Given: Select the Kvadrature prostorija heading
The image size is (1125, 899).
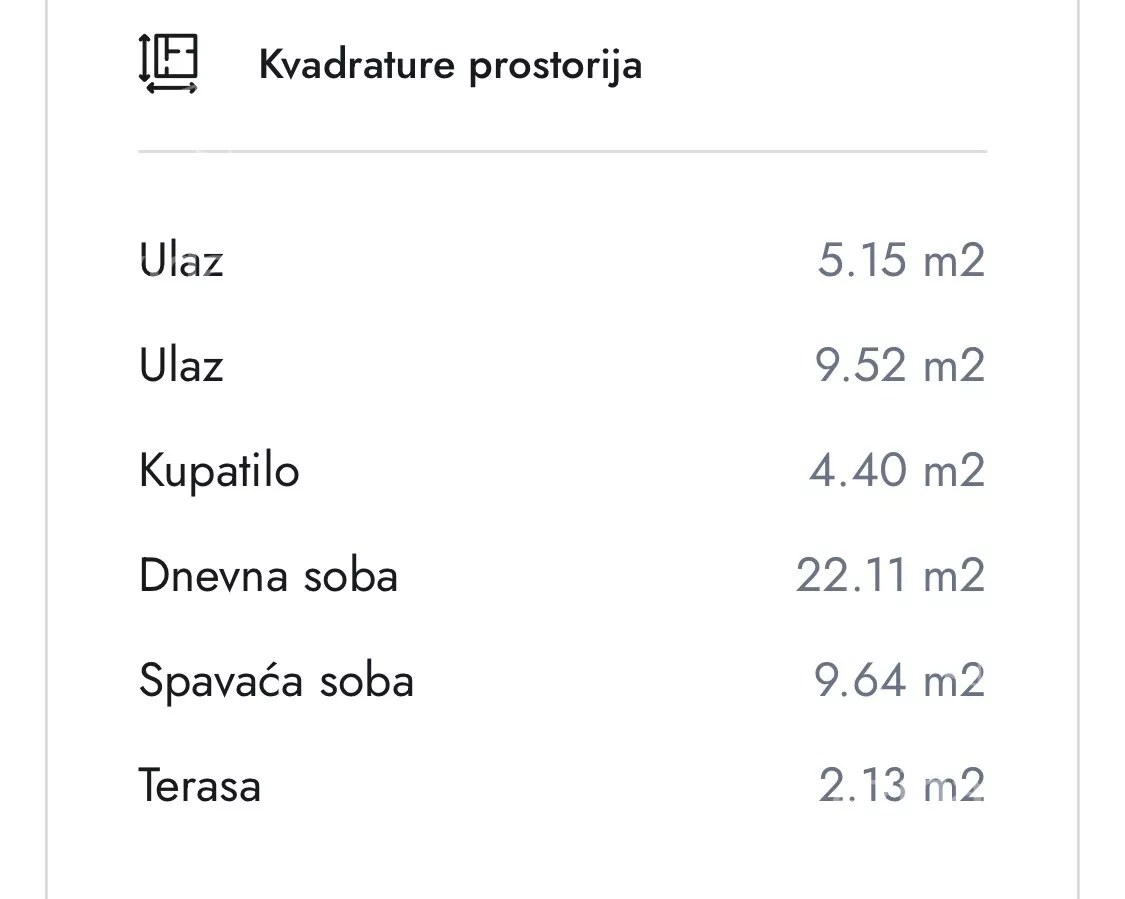Looking at the screenshot, I should 451,65.
